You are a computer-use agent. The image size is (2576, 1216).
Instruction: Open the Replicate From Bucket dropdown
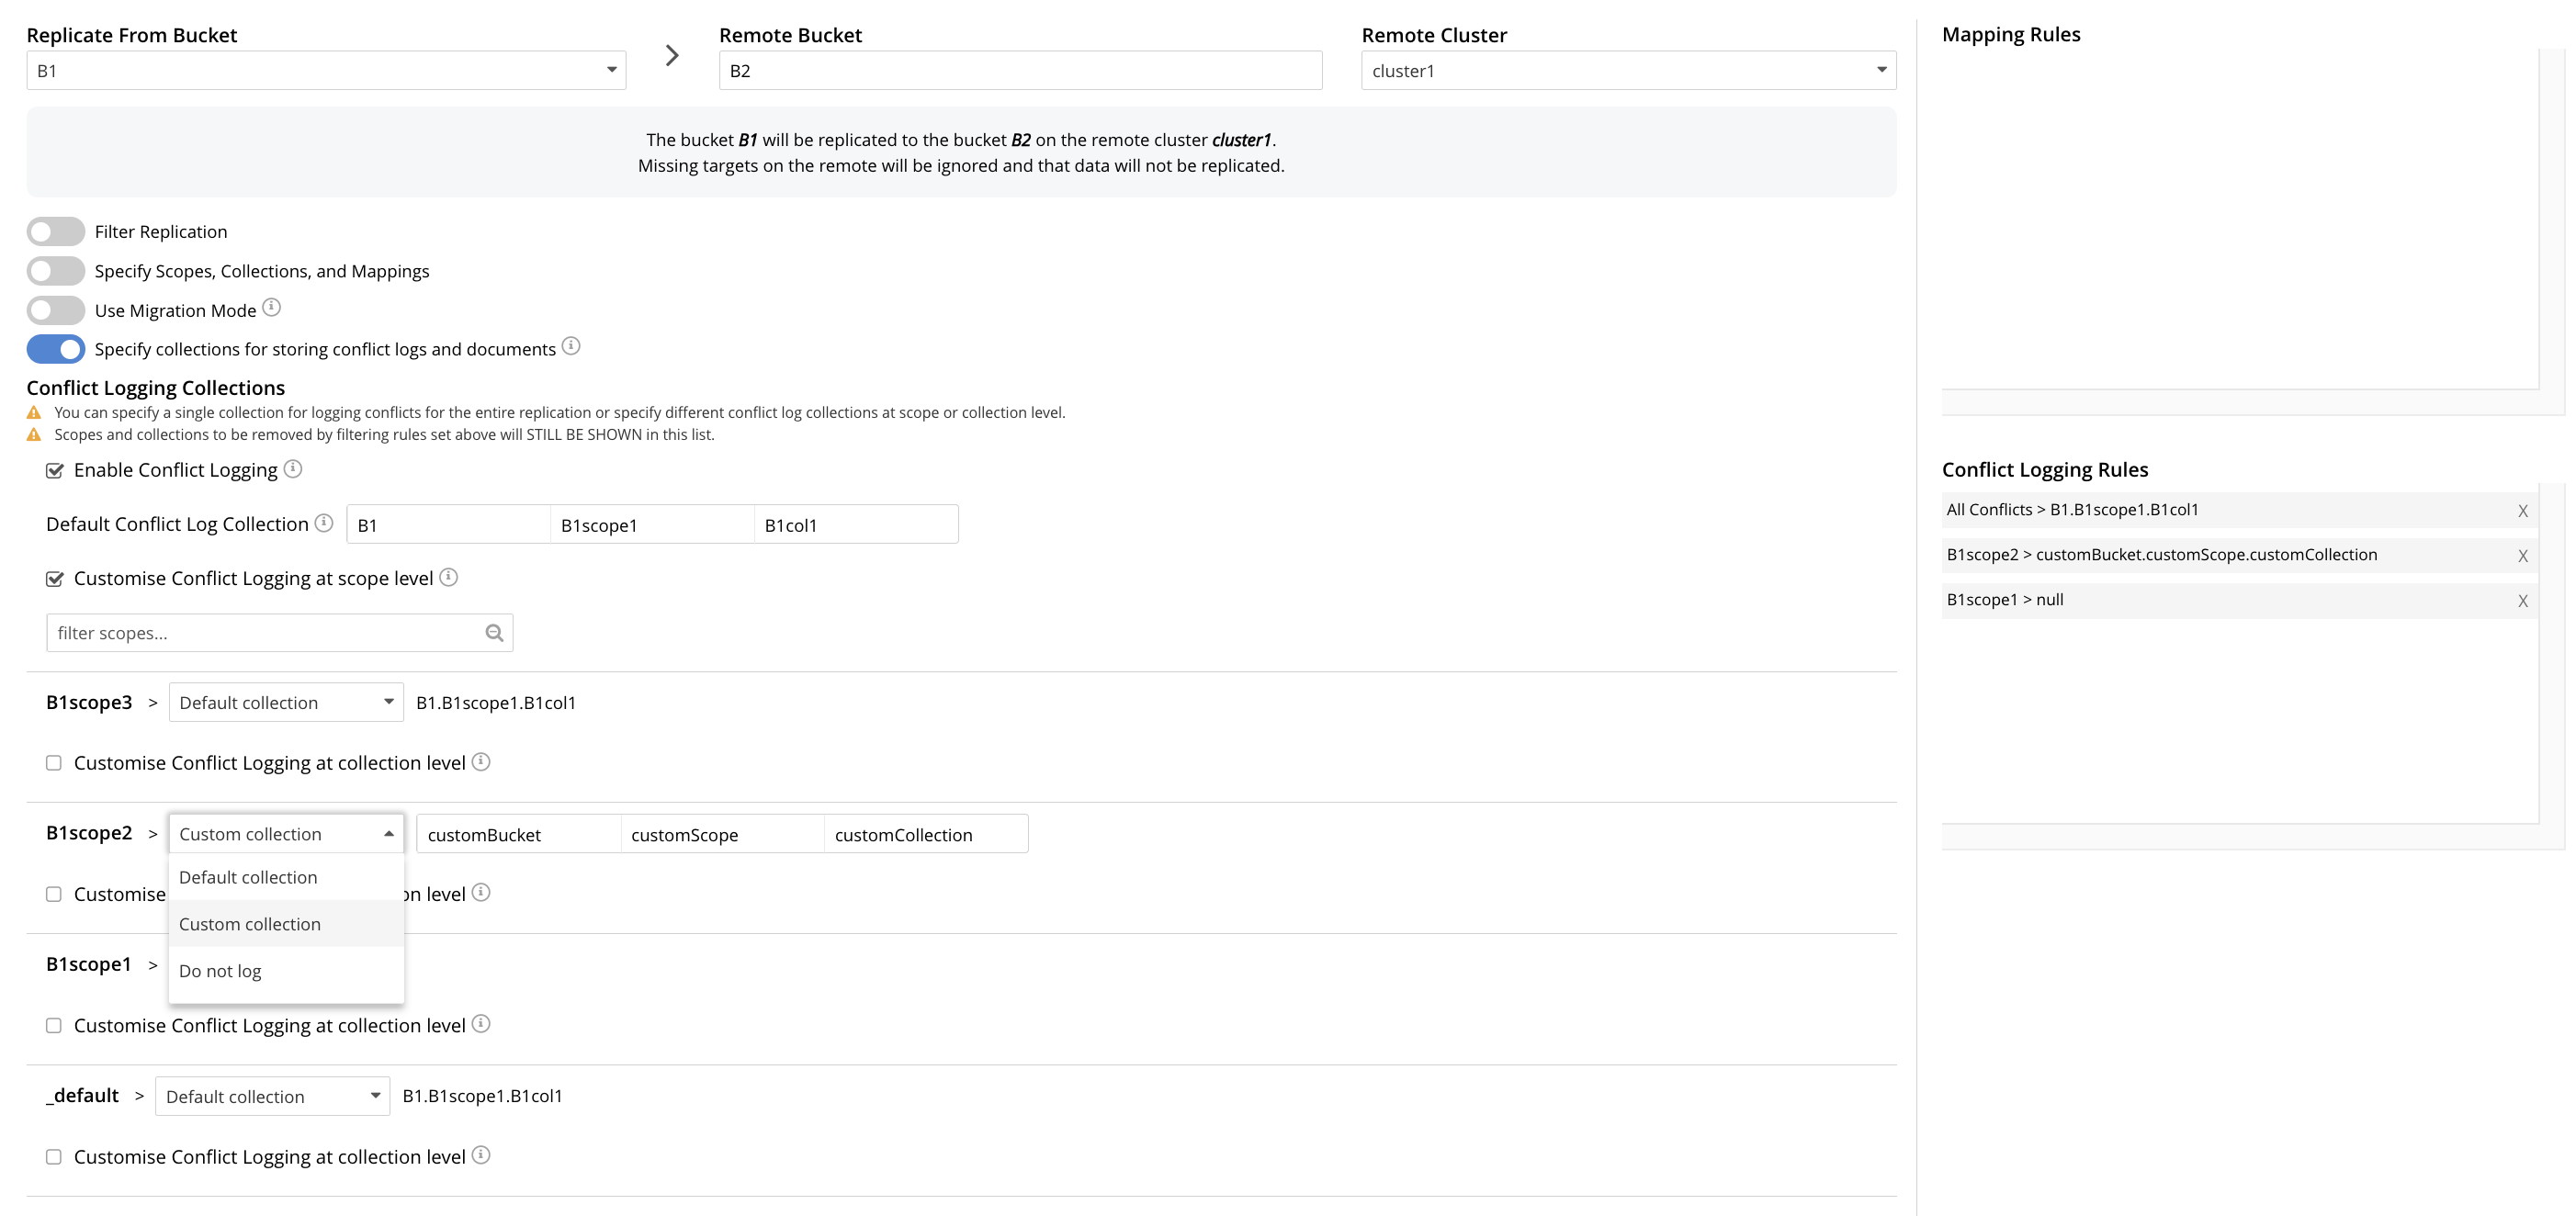pyautogui.click(x=326, y=71)
